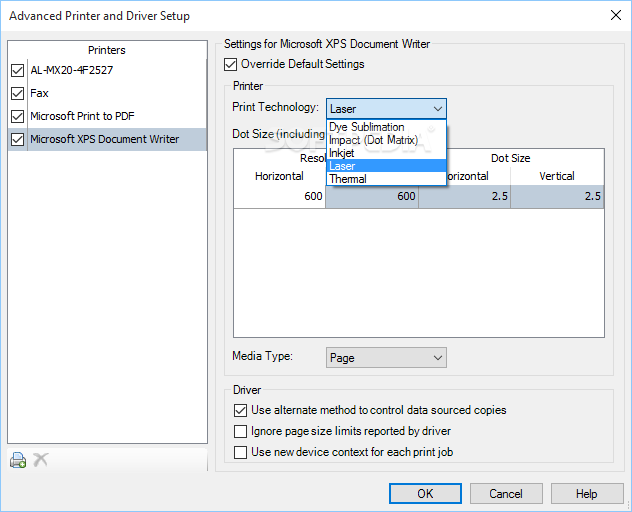The image size is (632, 512).
Task: Select Inkjet print technology
Action: click(386, 153)
